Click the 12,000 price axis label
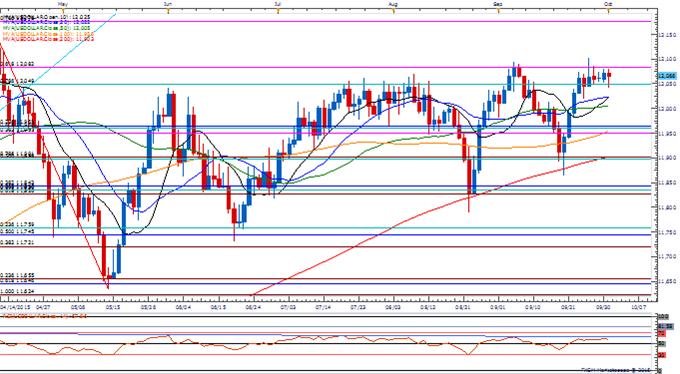Viewport: 680px width, 374px height. [x=668, y=108]
